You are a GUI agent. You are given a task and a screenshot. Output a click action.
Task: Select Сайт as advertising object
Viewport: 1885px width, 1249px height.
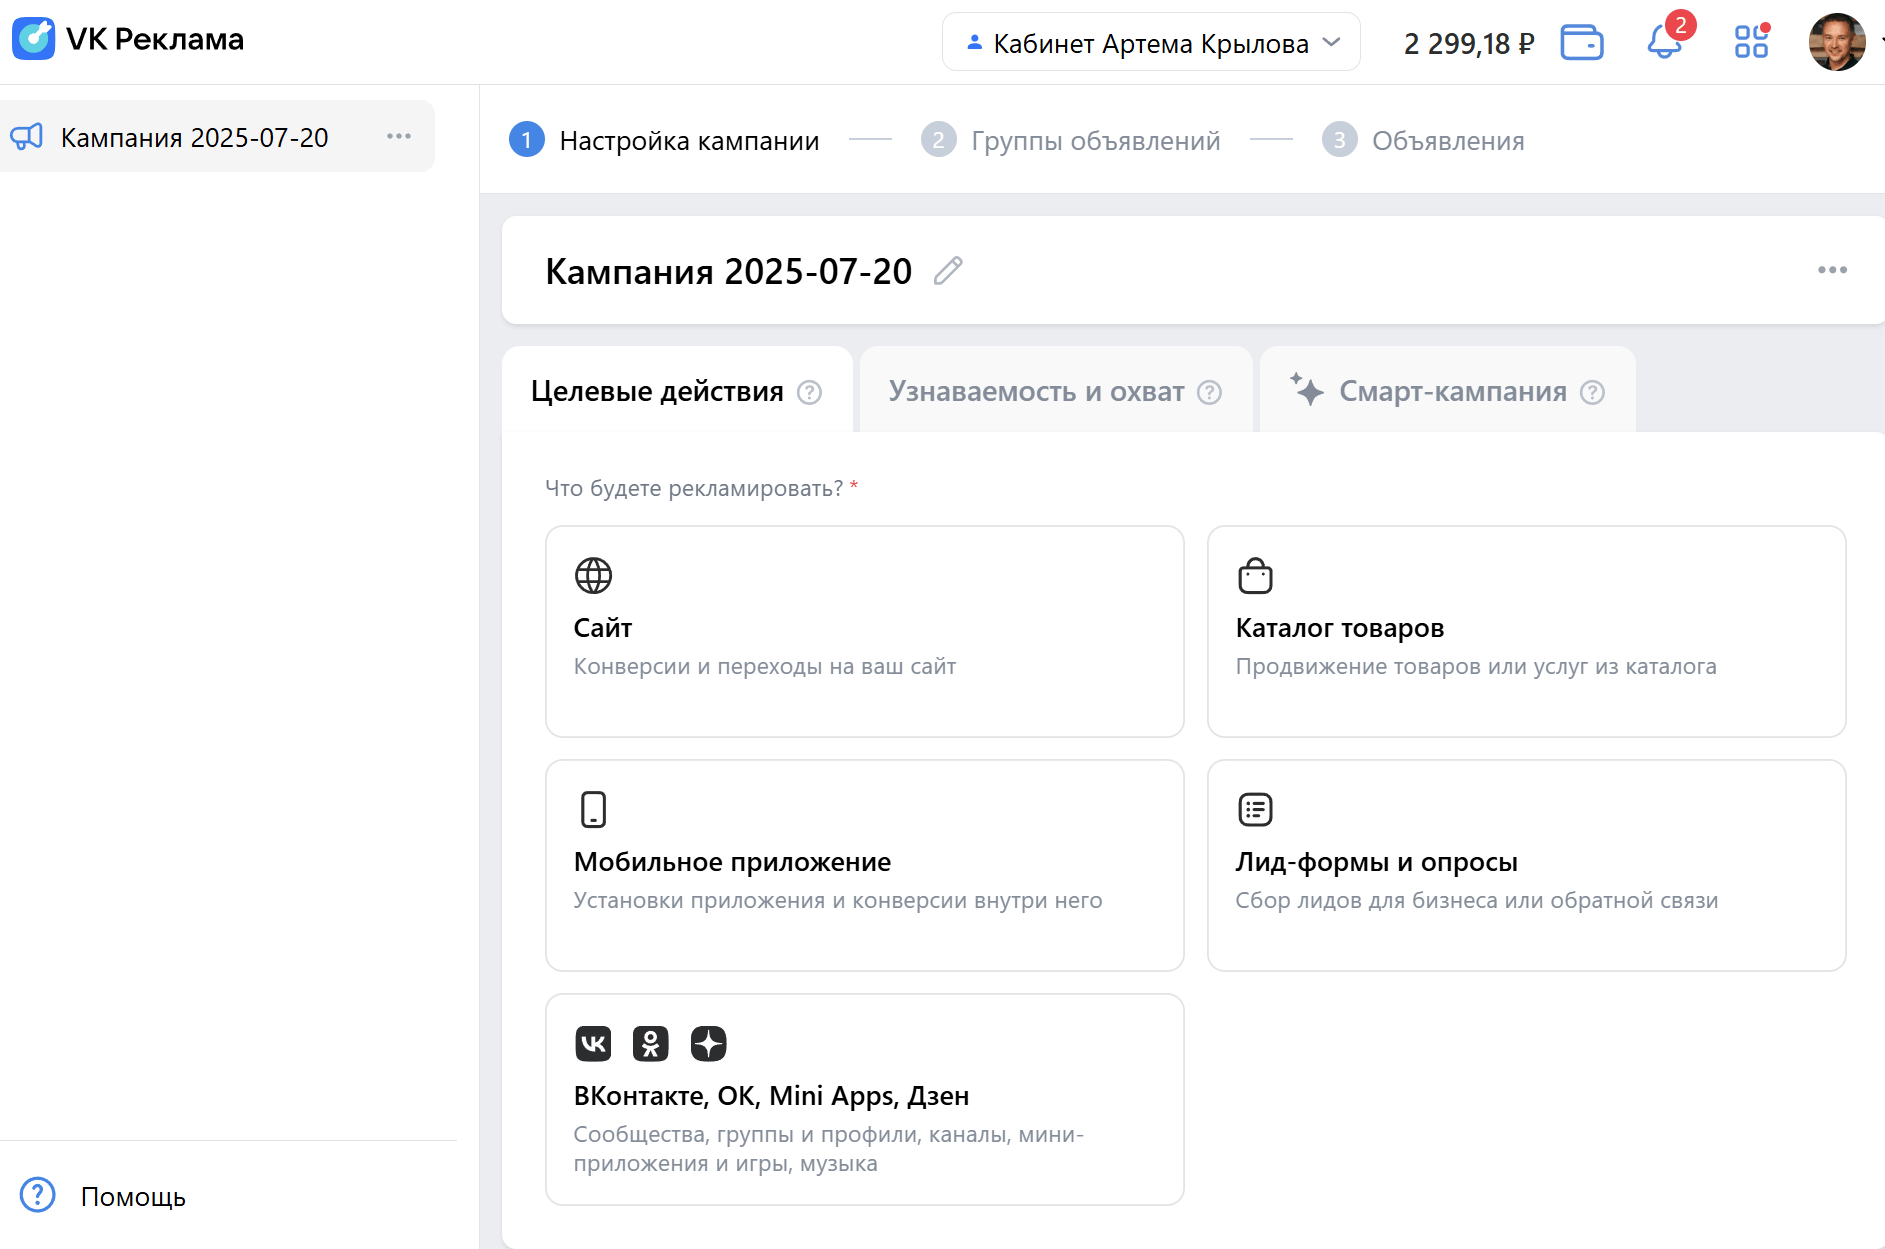point(864,631)
